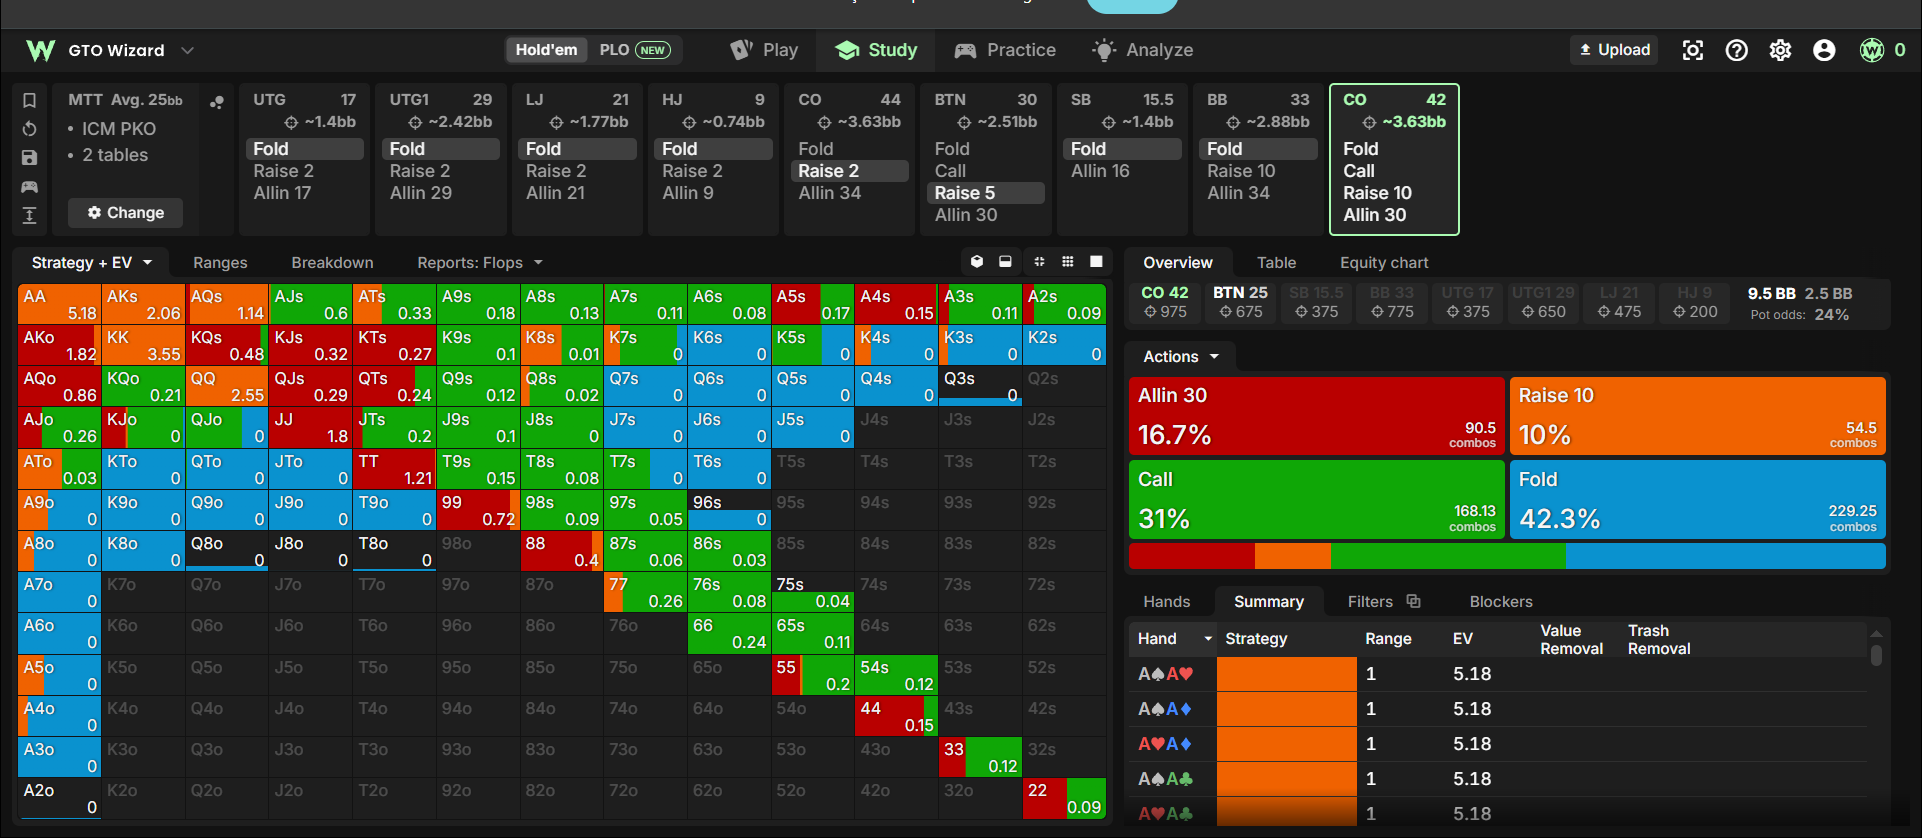Open the Hand column sort dropdown
This screenshot has height=838, width=1922.
pos(1207,639)
